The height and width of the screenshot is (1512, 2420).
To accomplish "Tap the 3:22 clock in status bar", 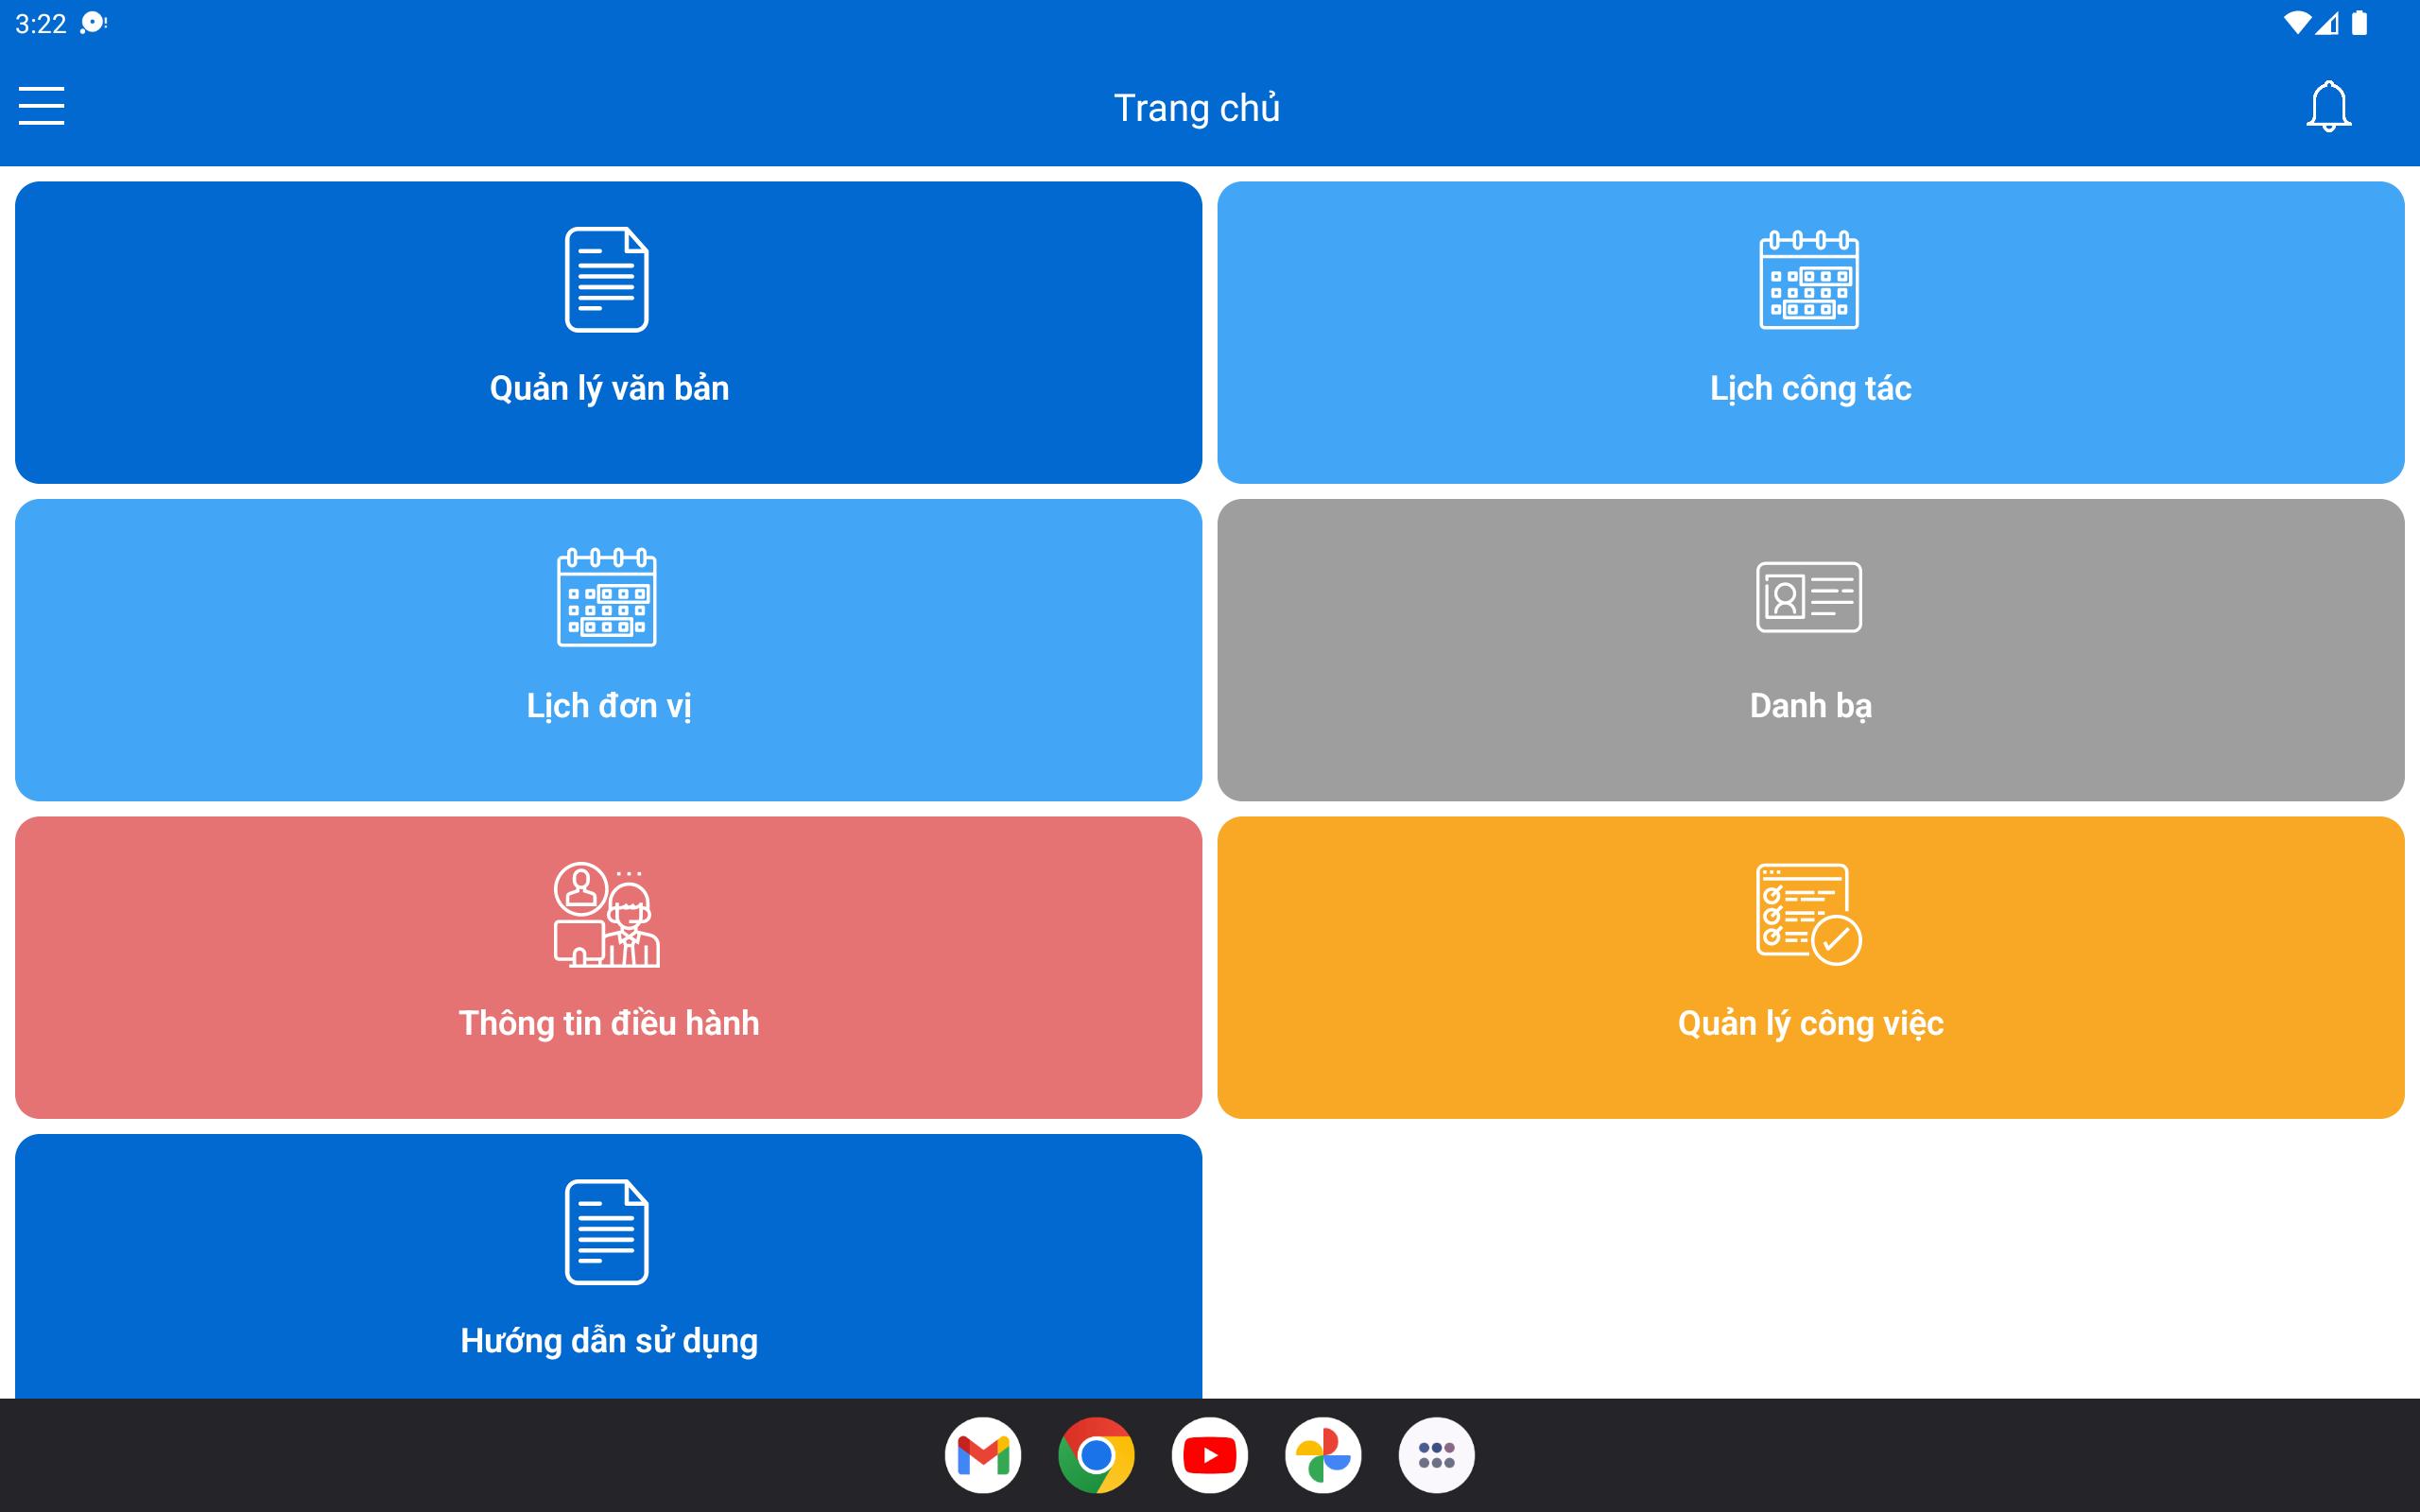I will [x=40, y=23].
